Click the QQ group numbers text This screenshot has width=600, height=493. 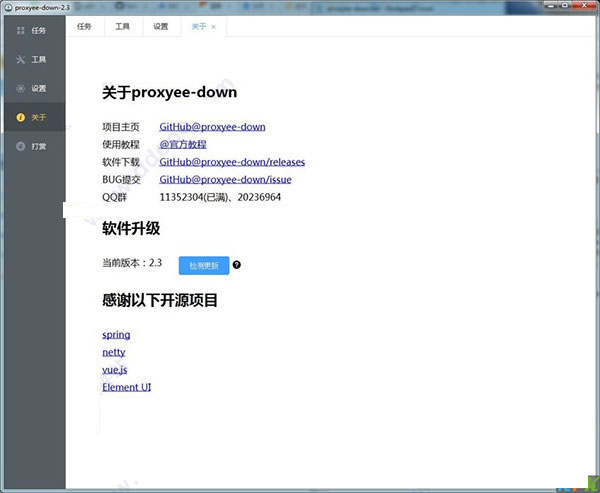pyautogui.click(x=220, y=197)
